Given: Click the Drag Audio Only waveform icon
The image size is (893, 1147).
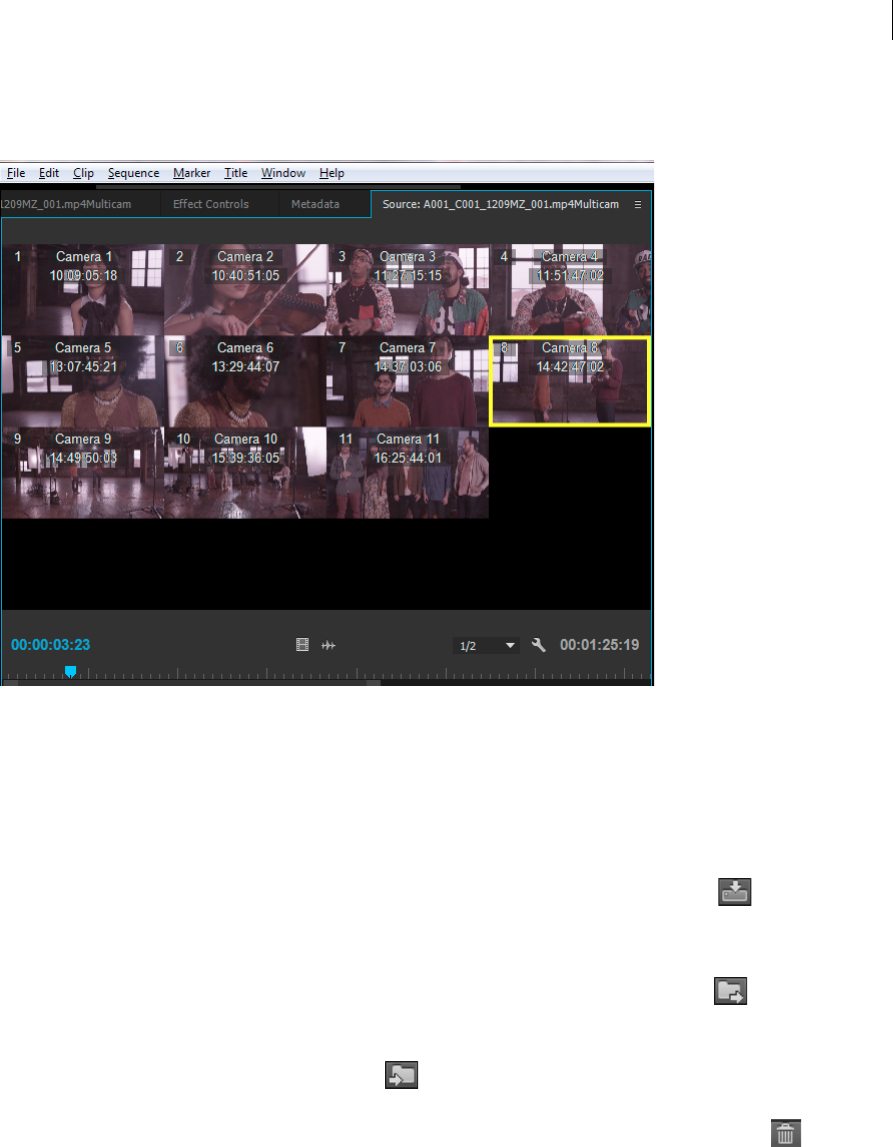Looking at the screenshot, I should (x=328, y=645).
